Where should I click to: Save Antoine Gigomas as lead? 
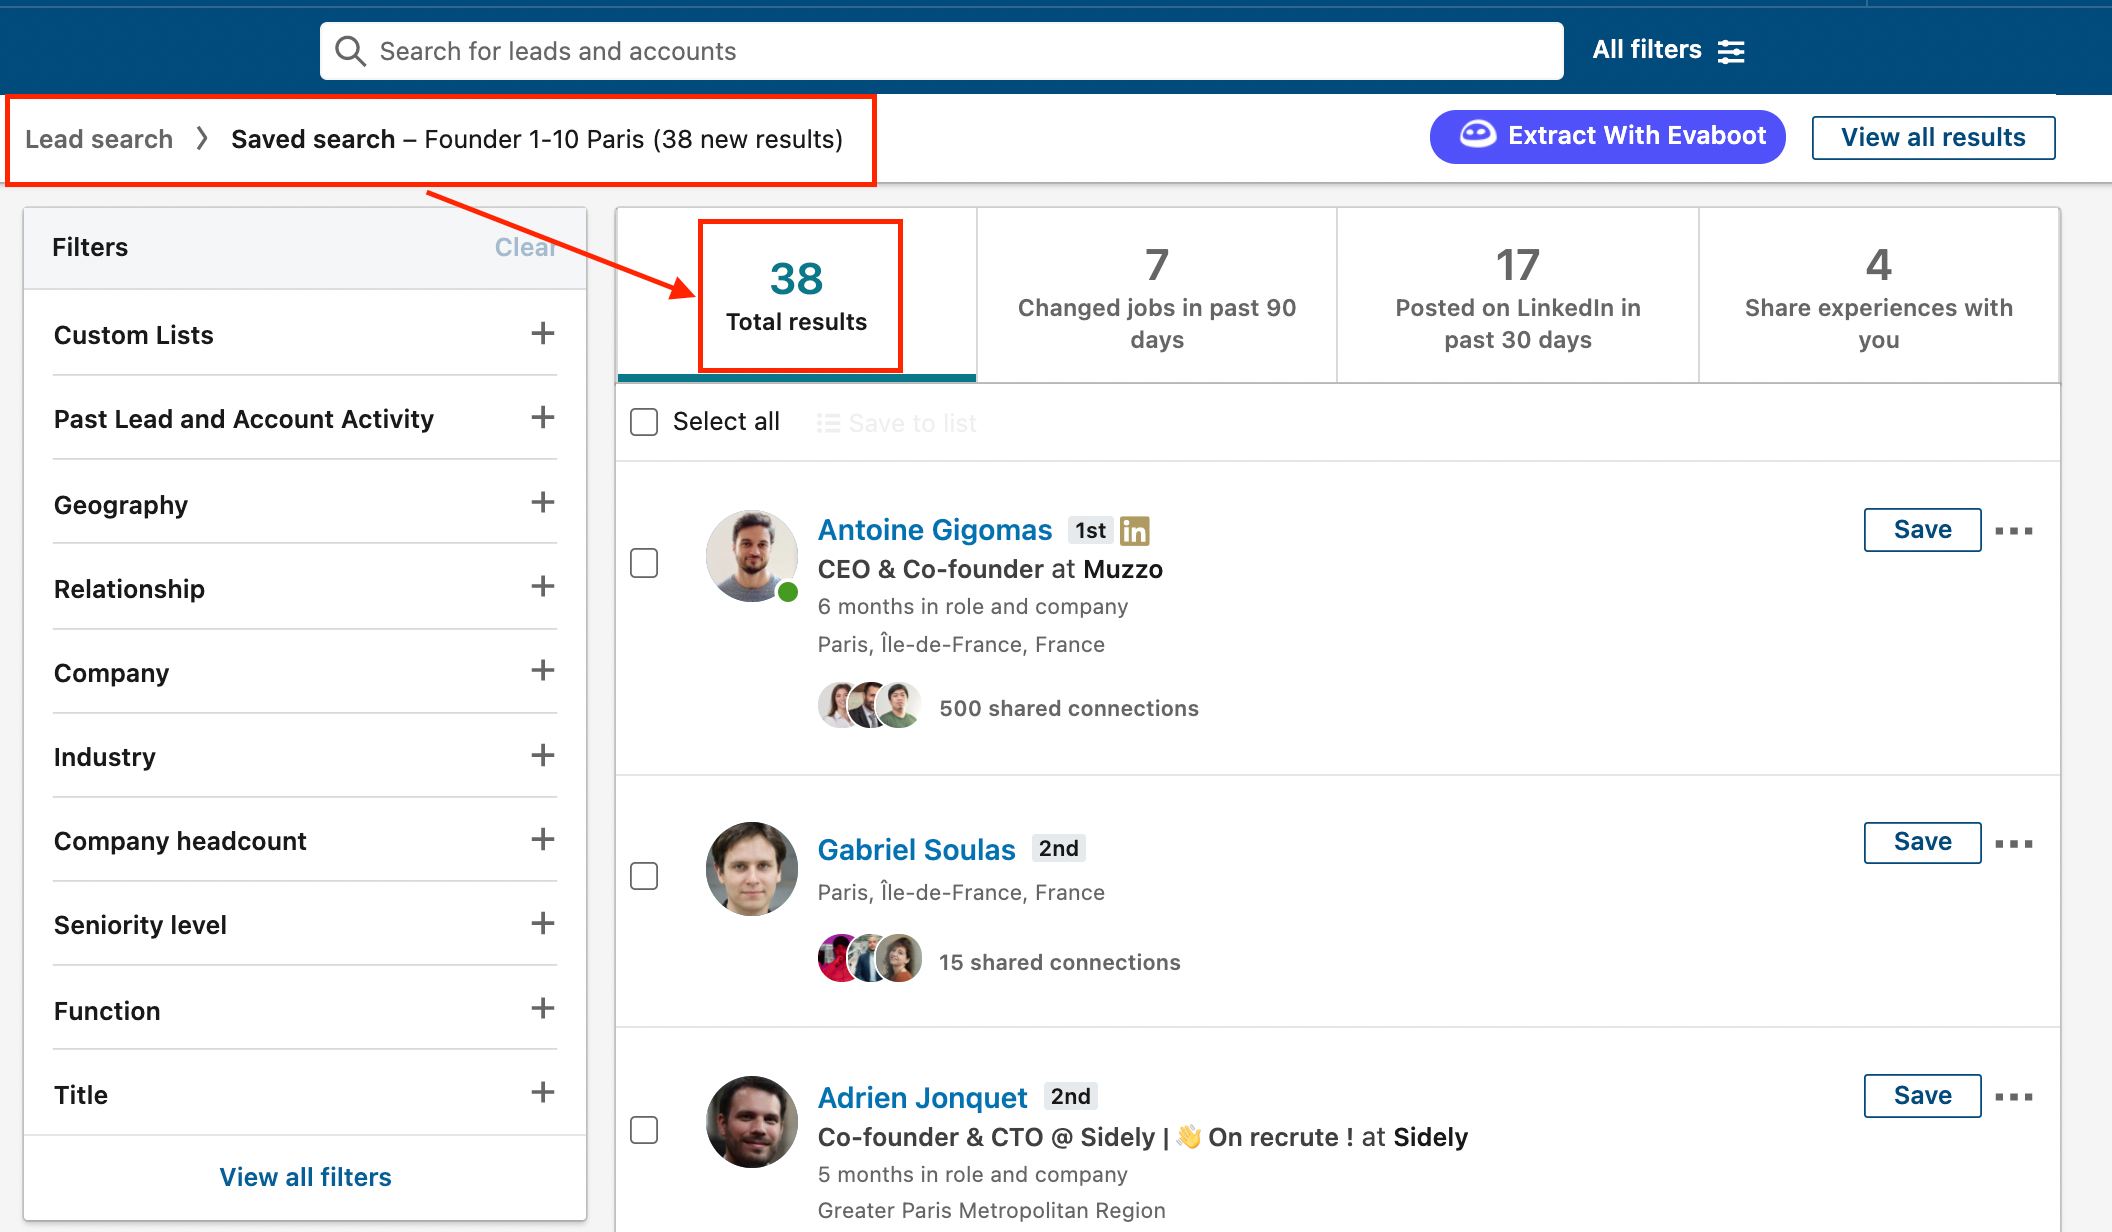tap(1922, 530)
